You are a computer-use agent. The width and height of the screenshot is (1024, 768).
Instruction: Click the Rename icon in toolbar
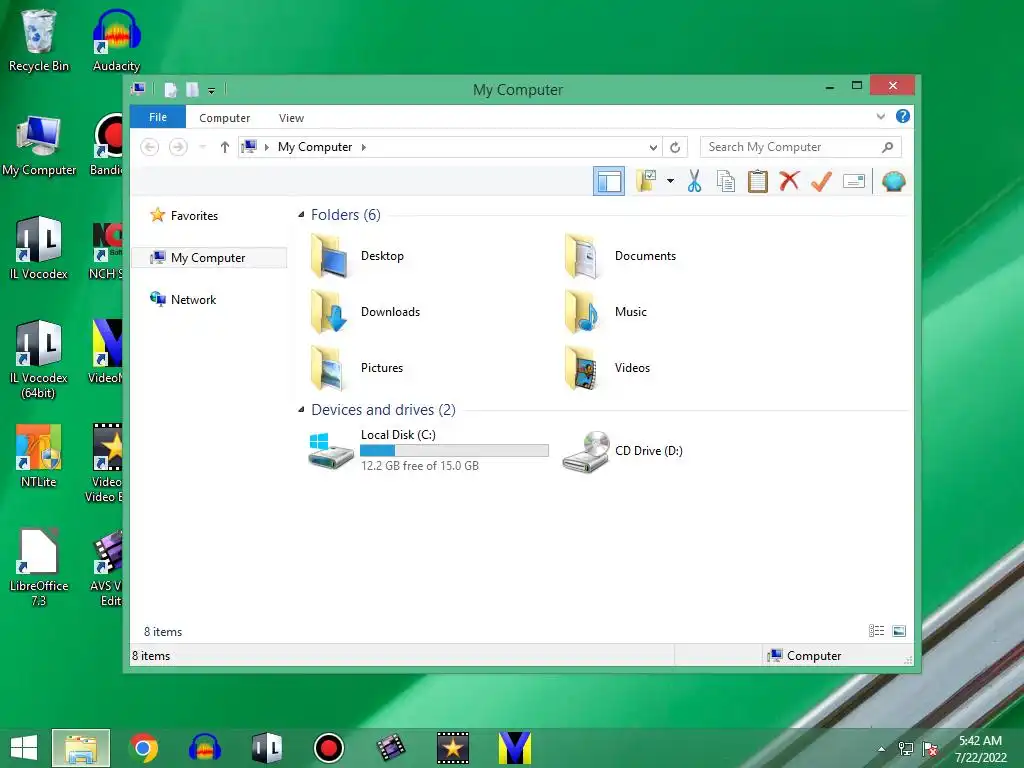coord(854,181)
